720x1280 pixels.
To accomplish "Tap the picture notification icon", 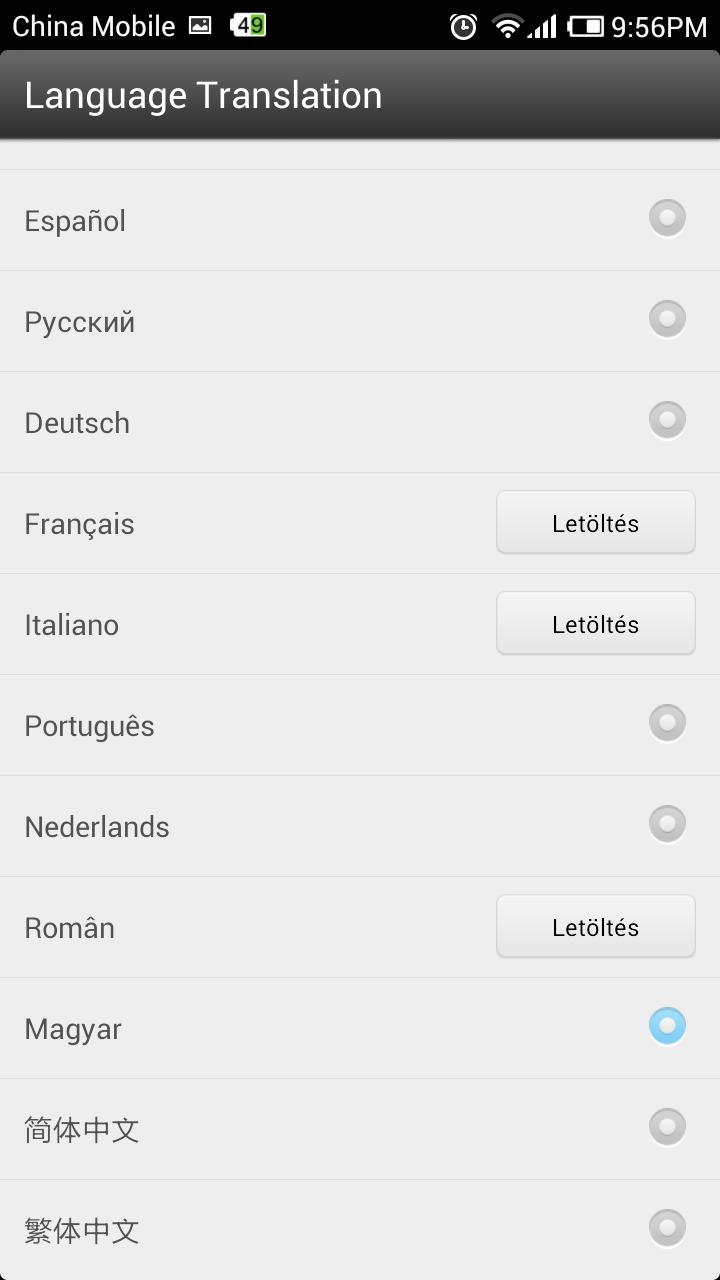I will [200, 26].
